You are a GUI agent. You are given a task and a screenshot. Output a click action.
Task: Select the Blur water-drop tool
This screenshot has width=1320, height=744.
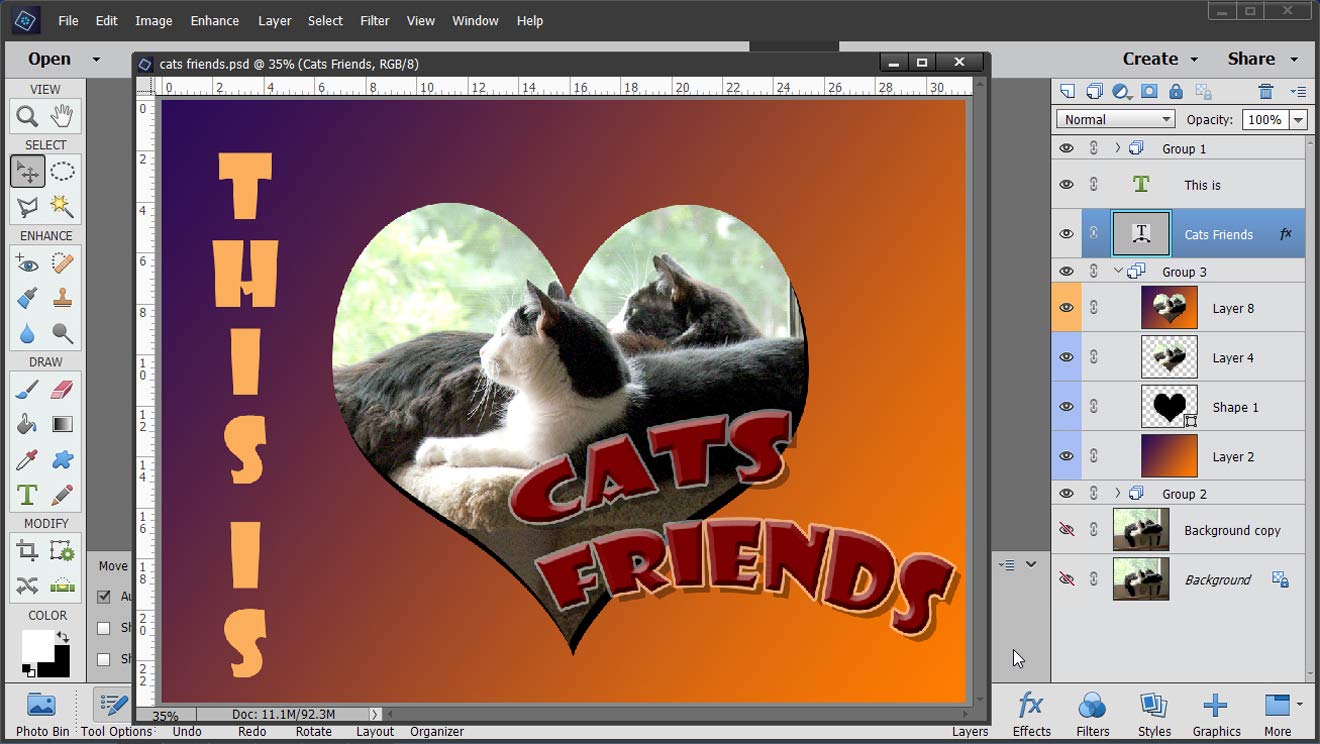[27, 334]
